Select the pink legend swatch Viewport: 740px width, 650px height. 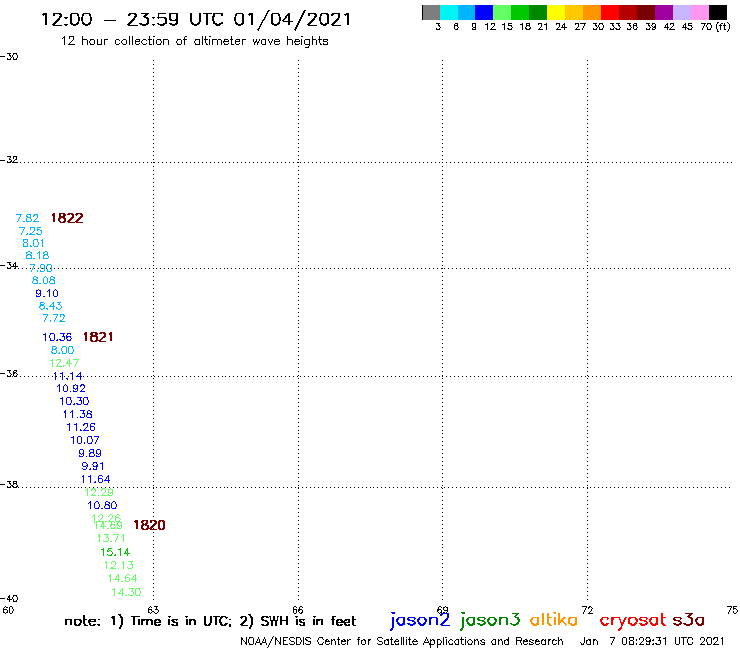coord(699,12)
